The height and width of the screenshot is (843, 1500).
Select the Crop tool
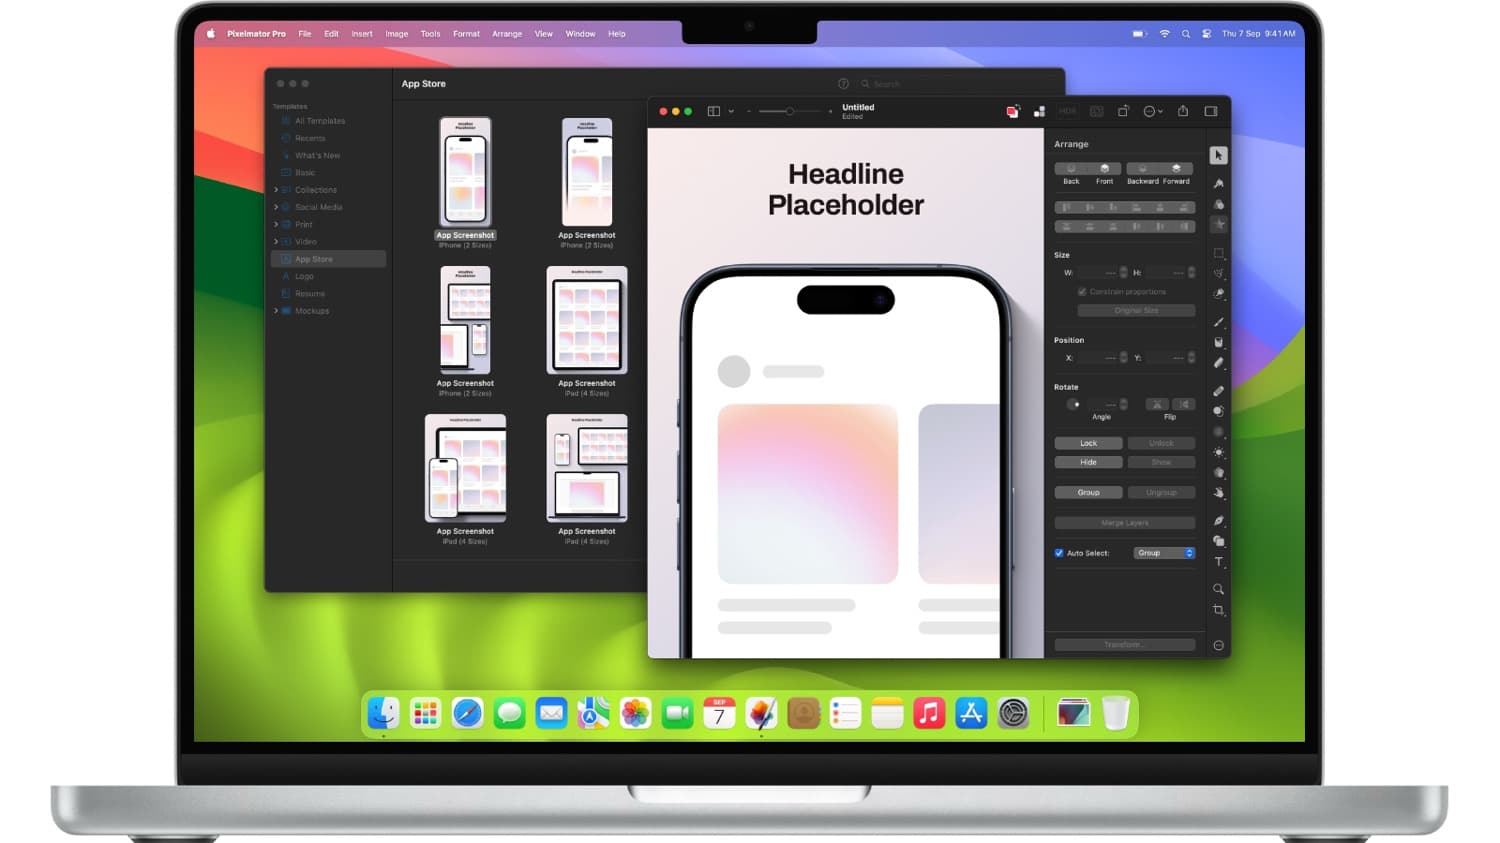[1218, 610]
